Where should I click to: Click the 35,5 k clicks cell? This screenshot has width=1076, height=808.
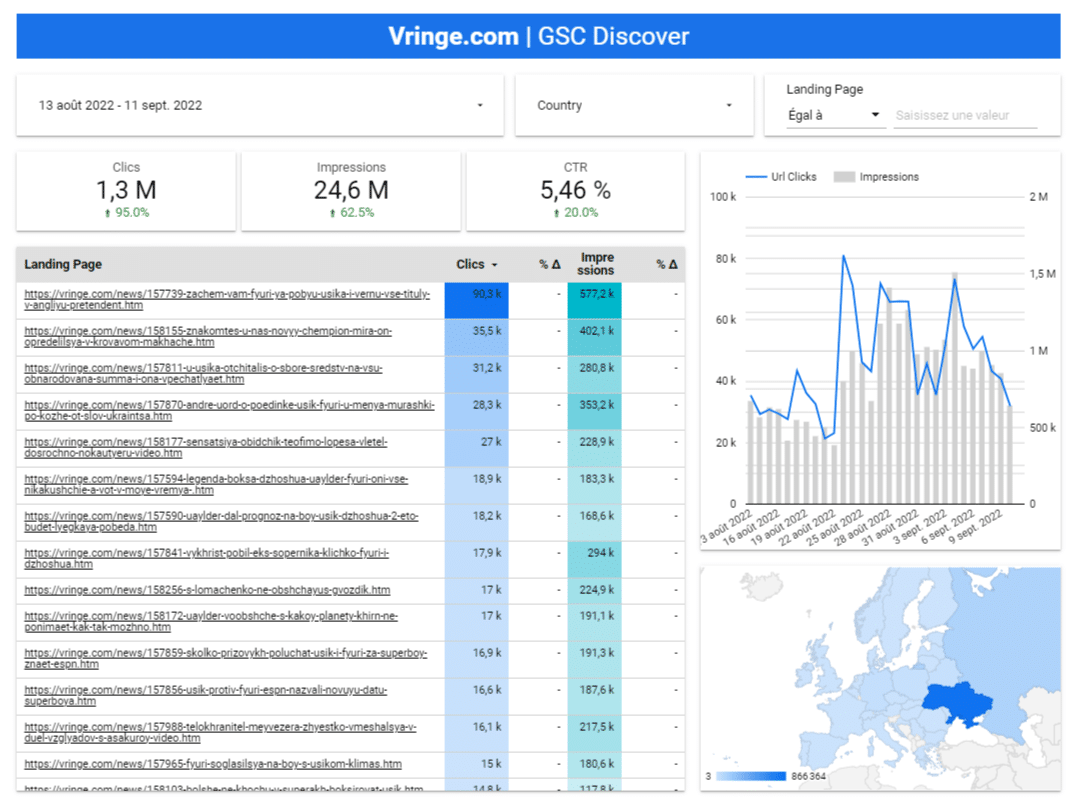[x=476, y=337]
